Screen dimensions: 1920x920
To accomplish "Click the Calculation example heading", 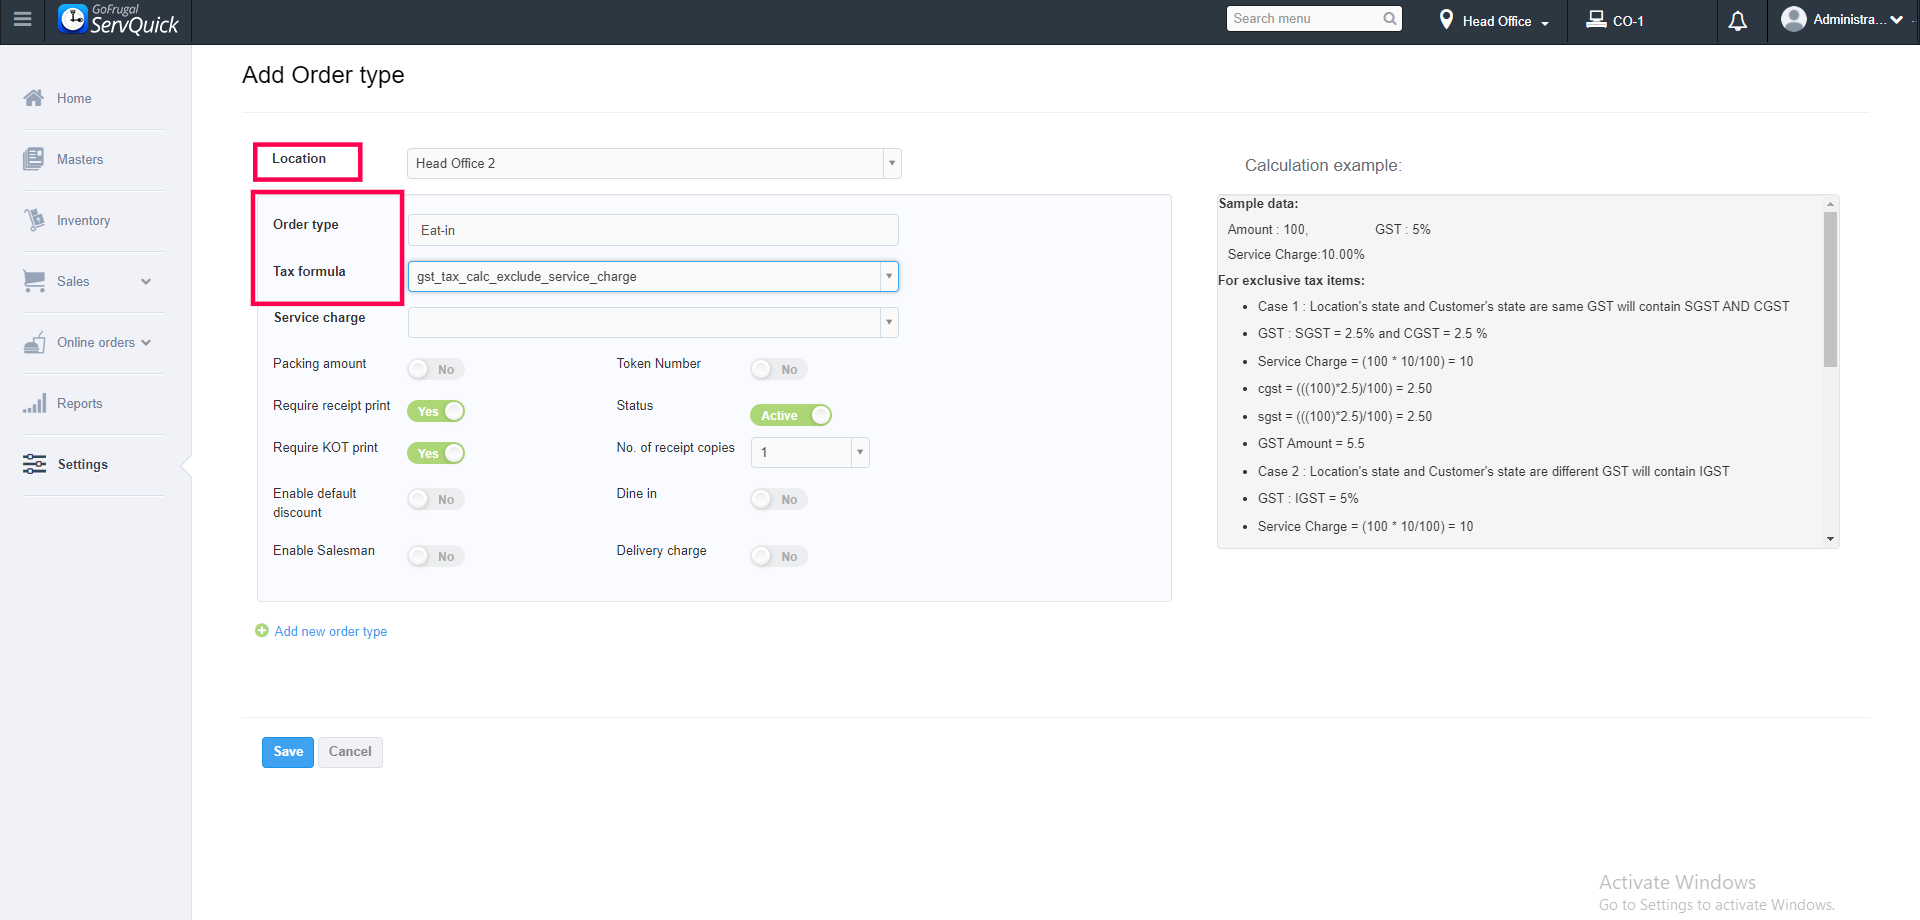I will 1323,165.
